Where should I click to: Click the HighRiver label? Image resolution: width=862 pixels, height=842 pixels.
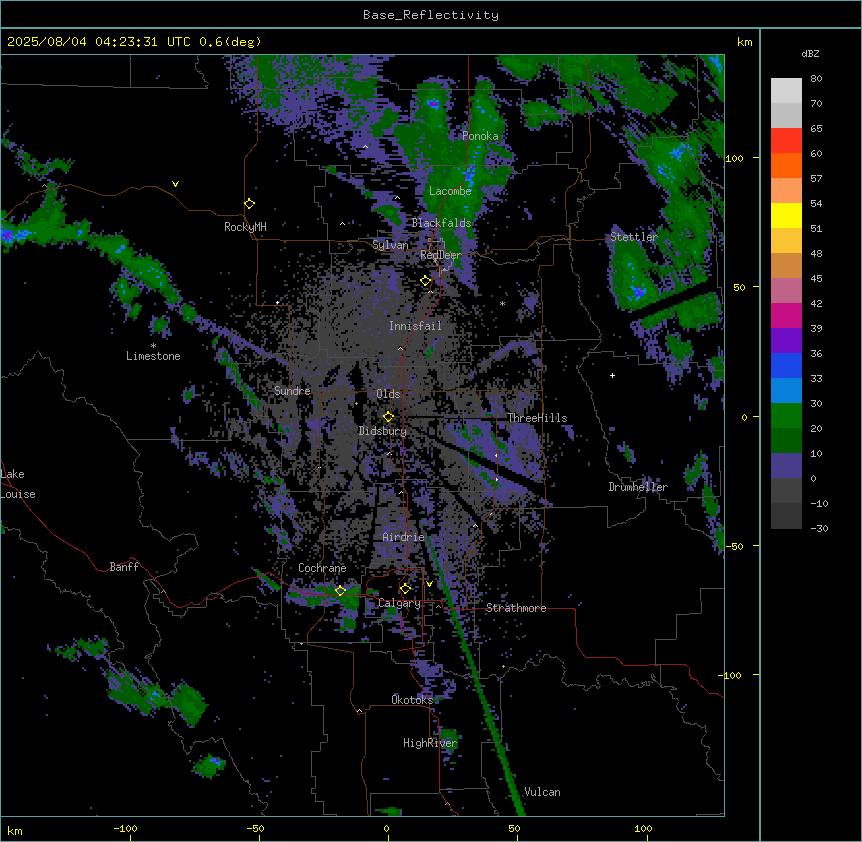(430, 743)
